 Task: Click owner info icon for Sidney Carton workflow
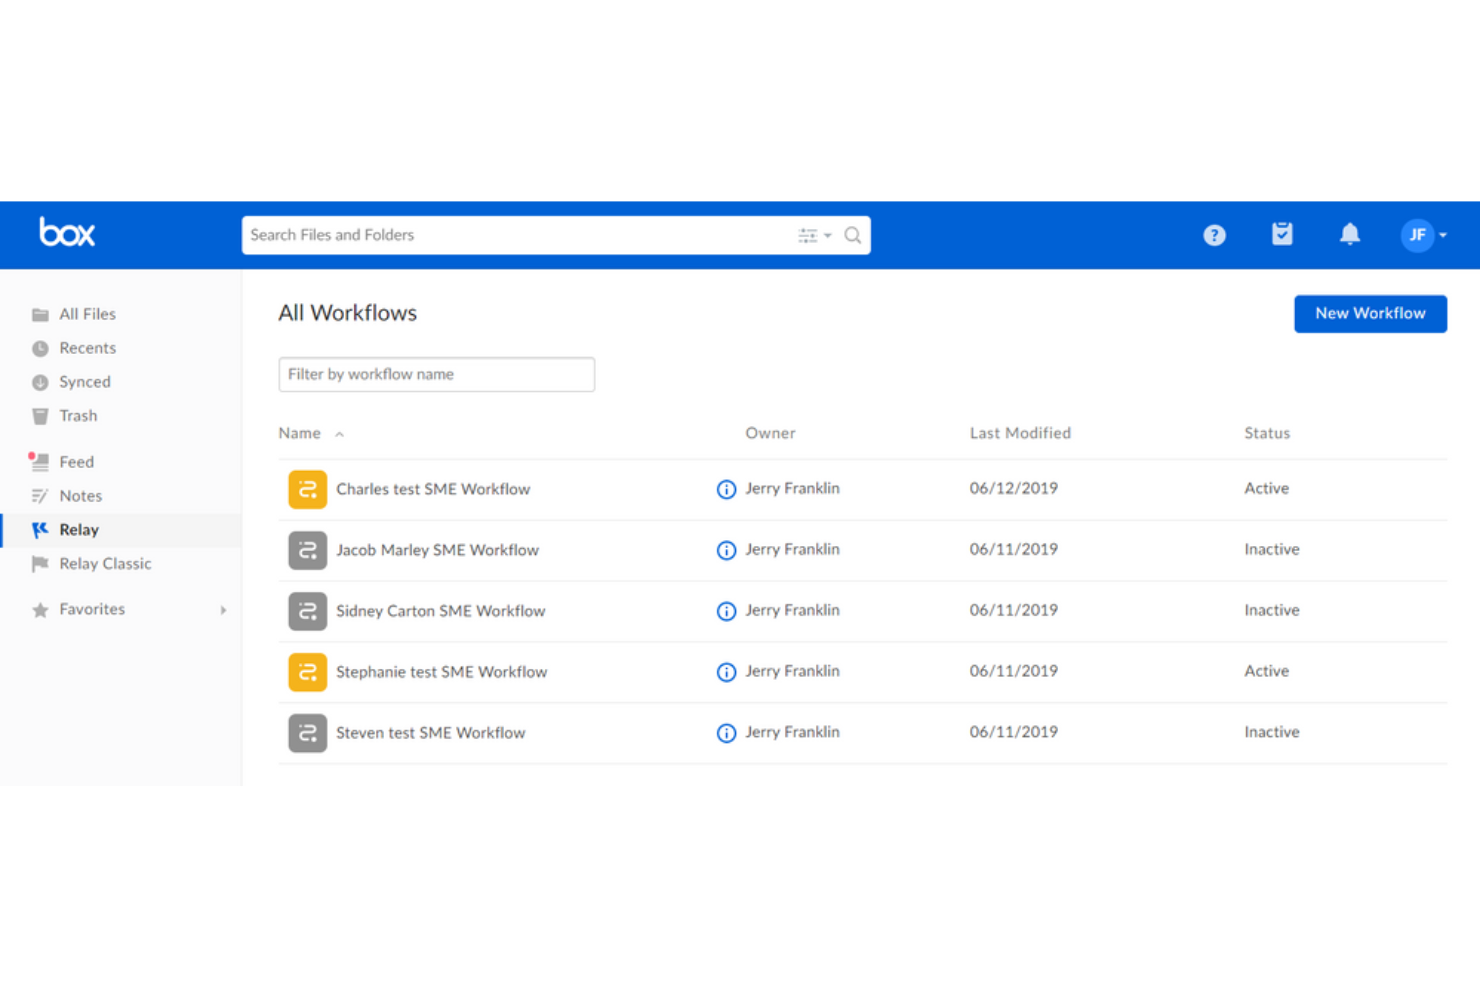(x=727, y=611)
